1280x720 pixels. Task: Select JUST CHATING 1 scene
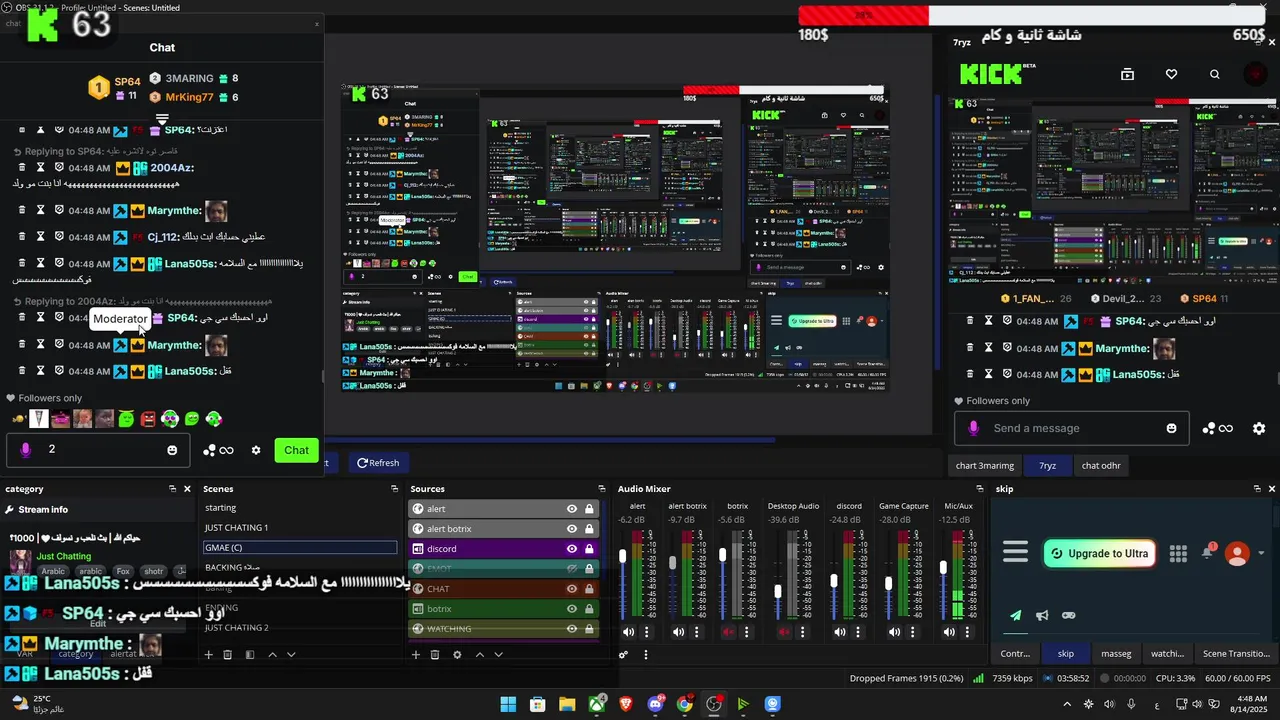300,527
